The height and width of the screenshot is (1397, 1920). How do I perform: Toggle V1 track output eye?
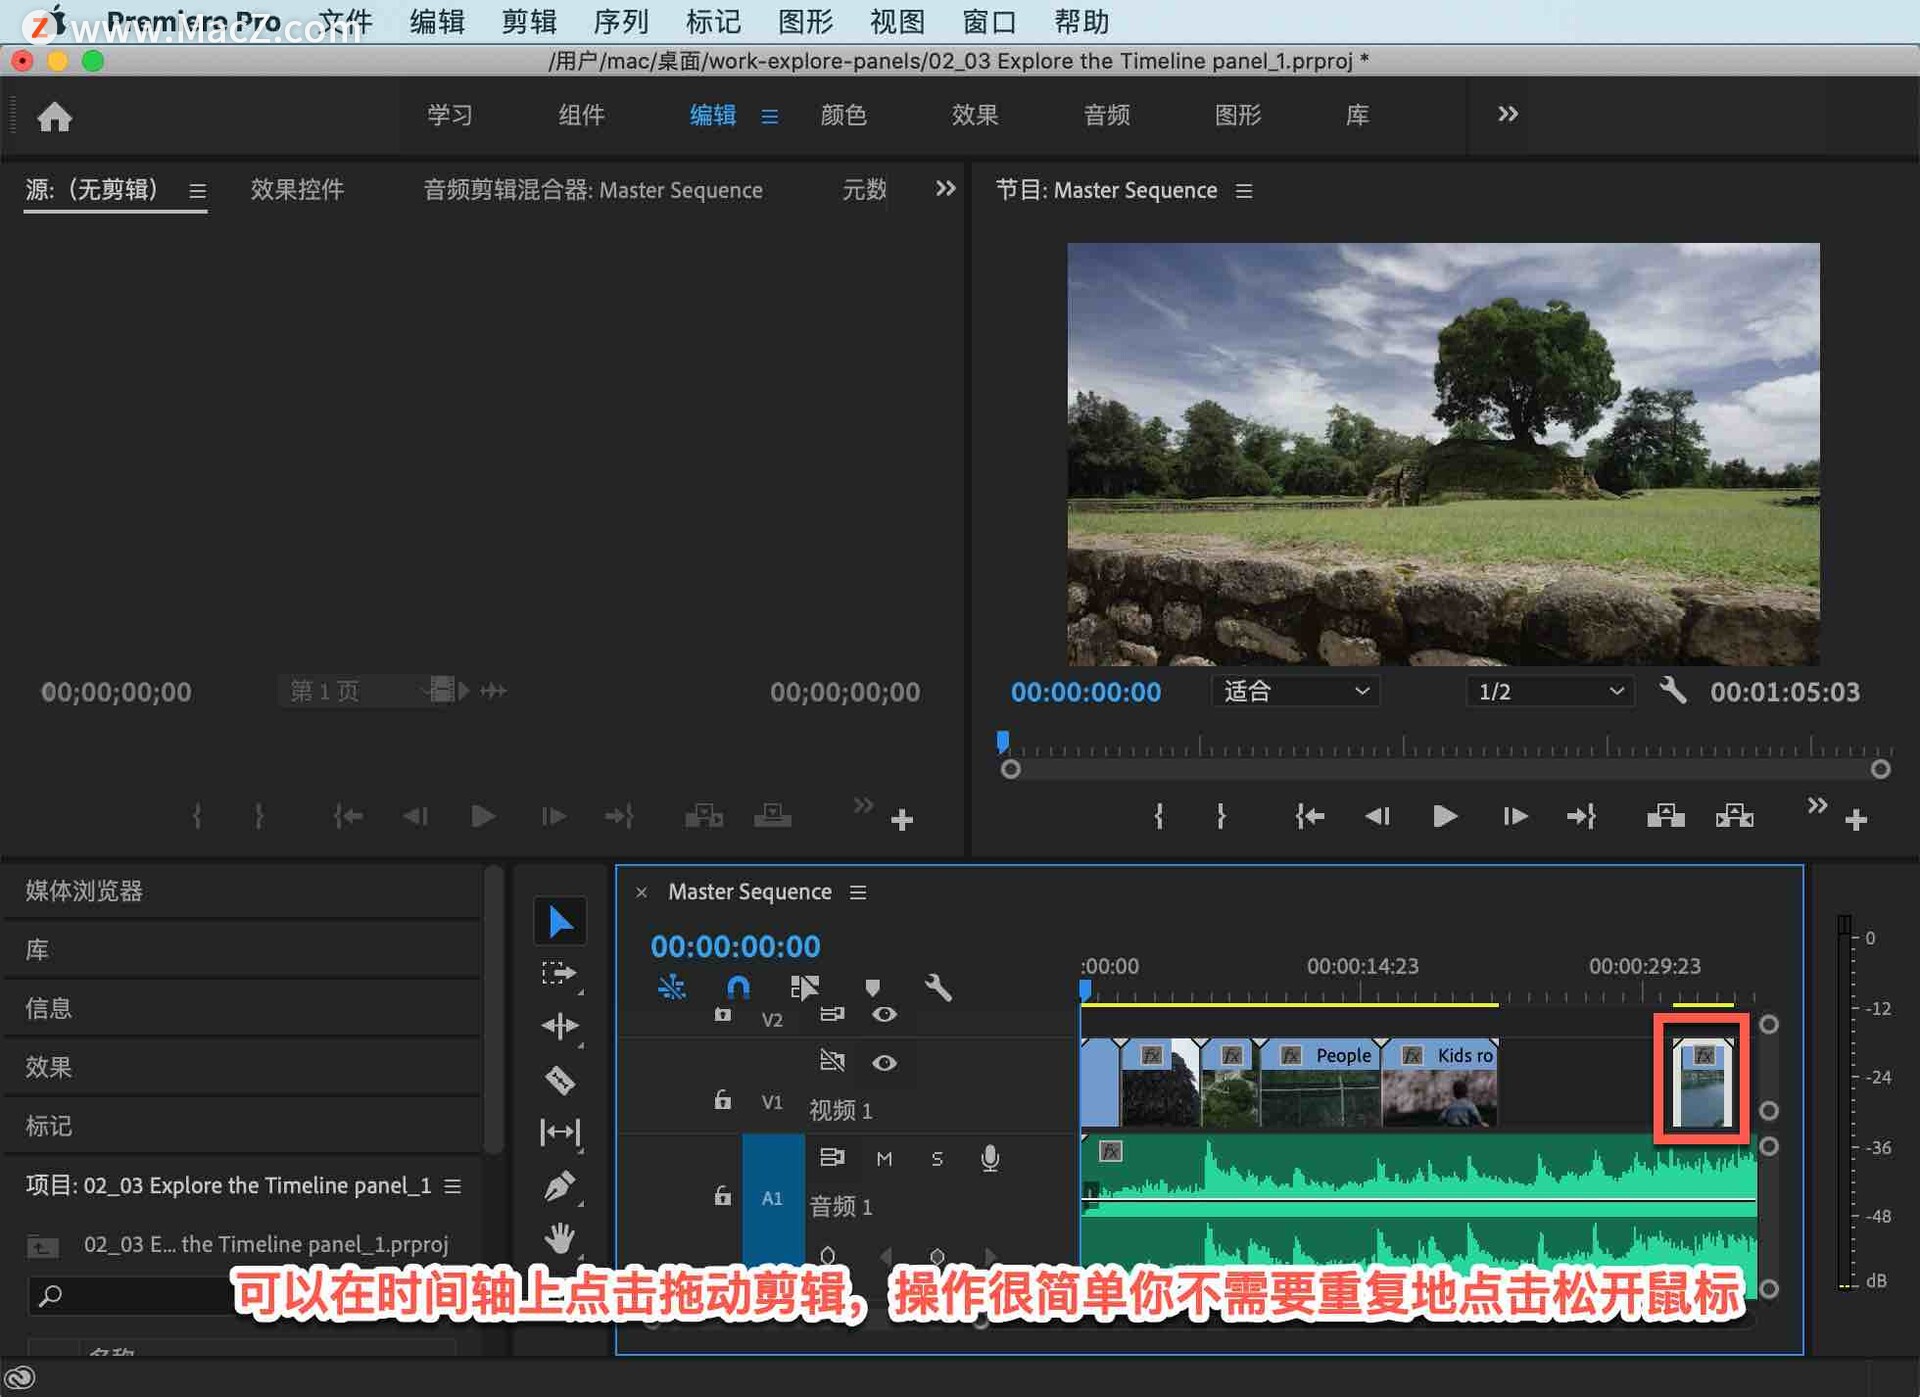(x=884, y=1062)
